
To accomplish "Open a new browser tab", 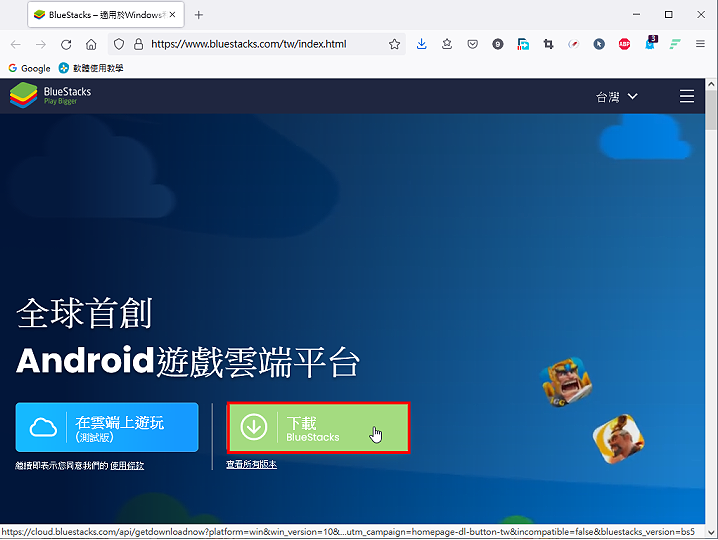I will [x=198, y=15].
